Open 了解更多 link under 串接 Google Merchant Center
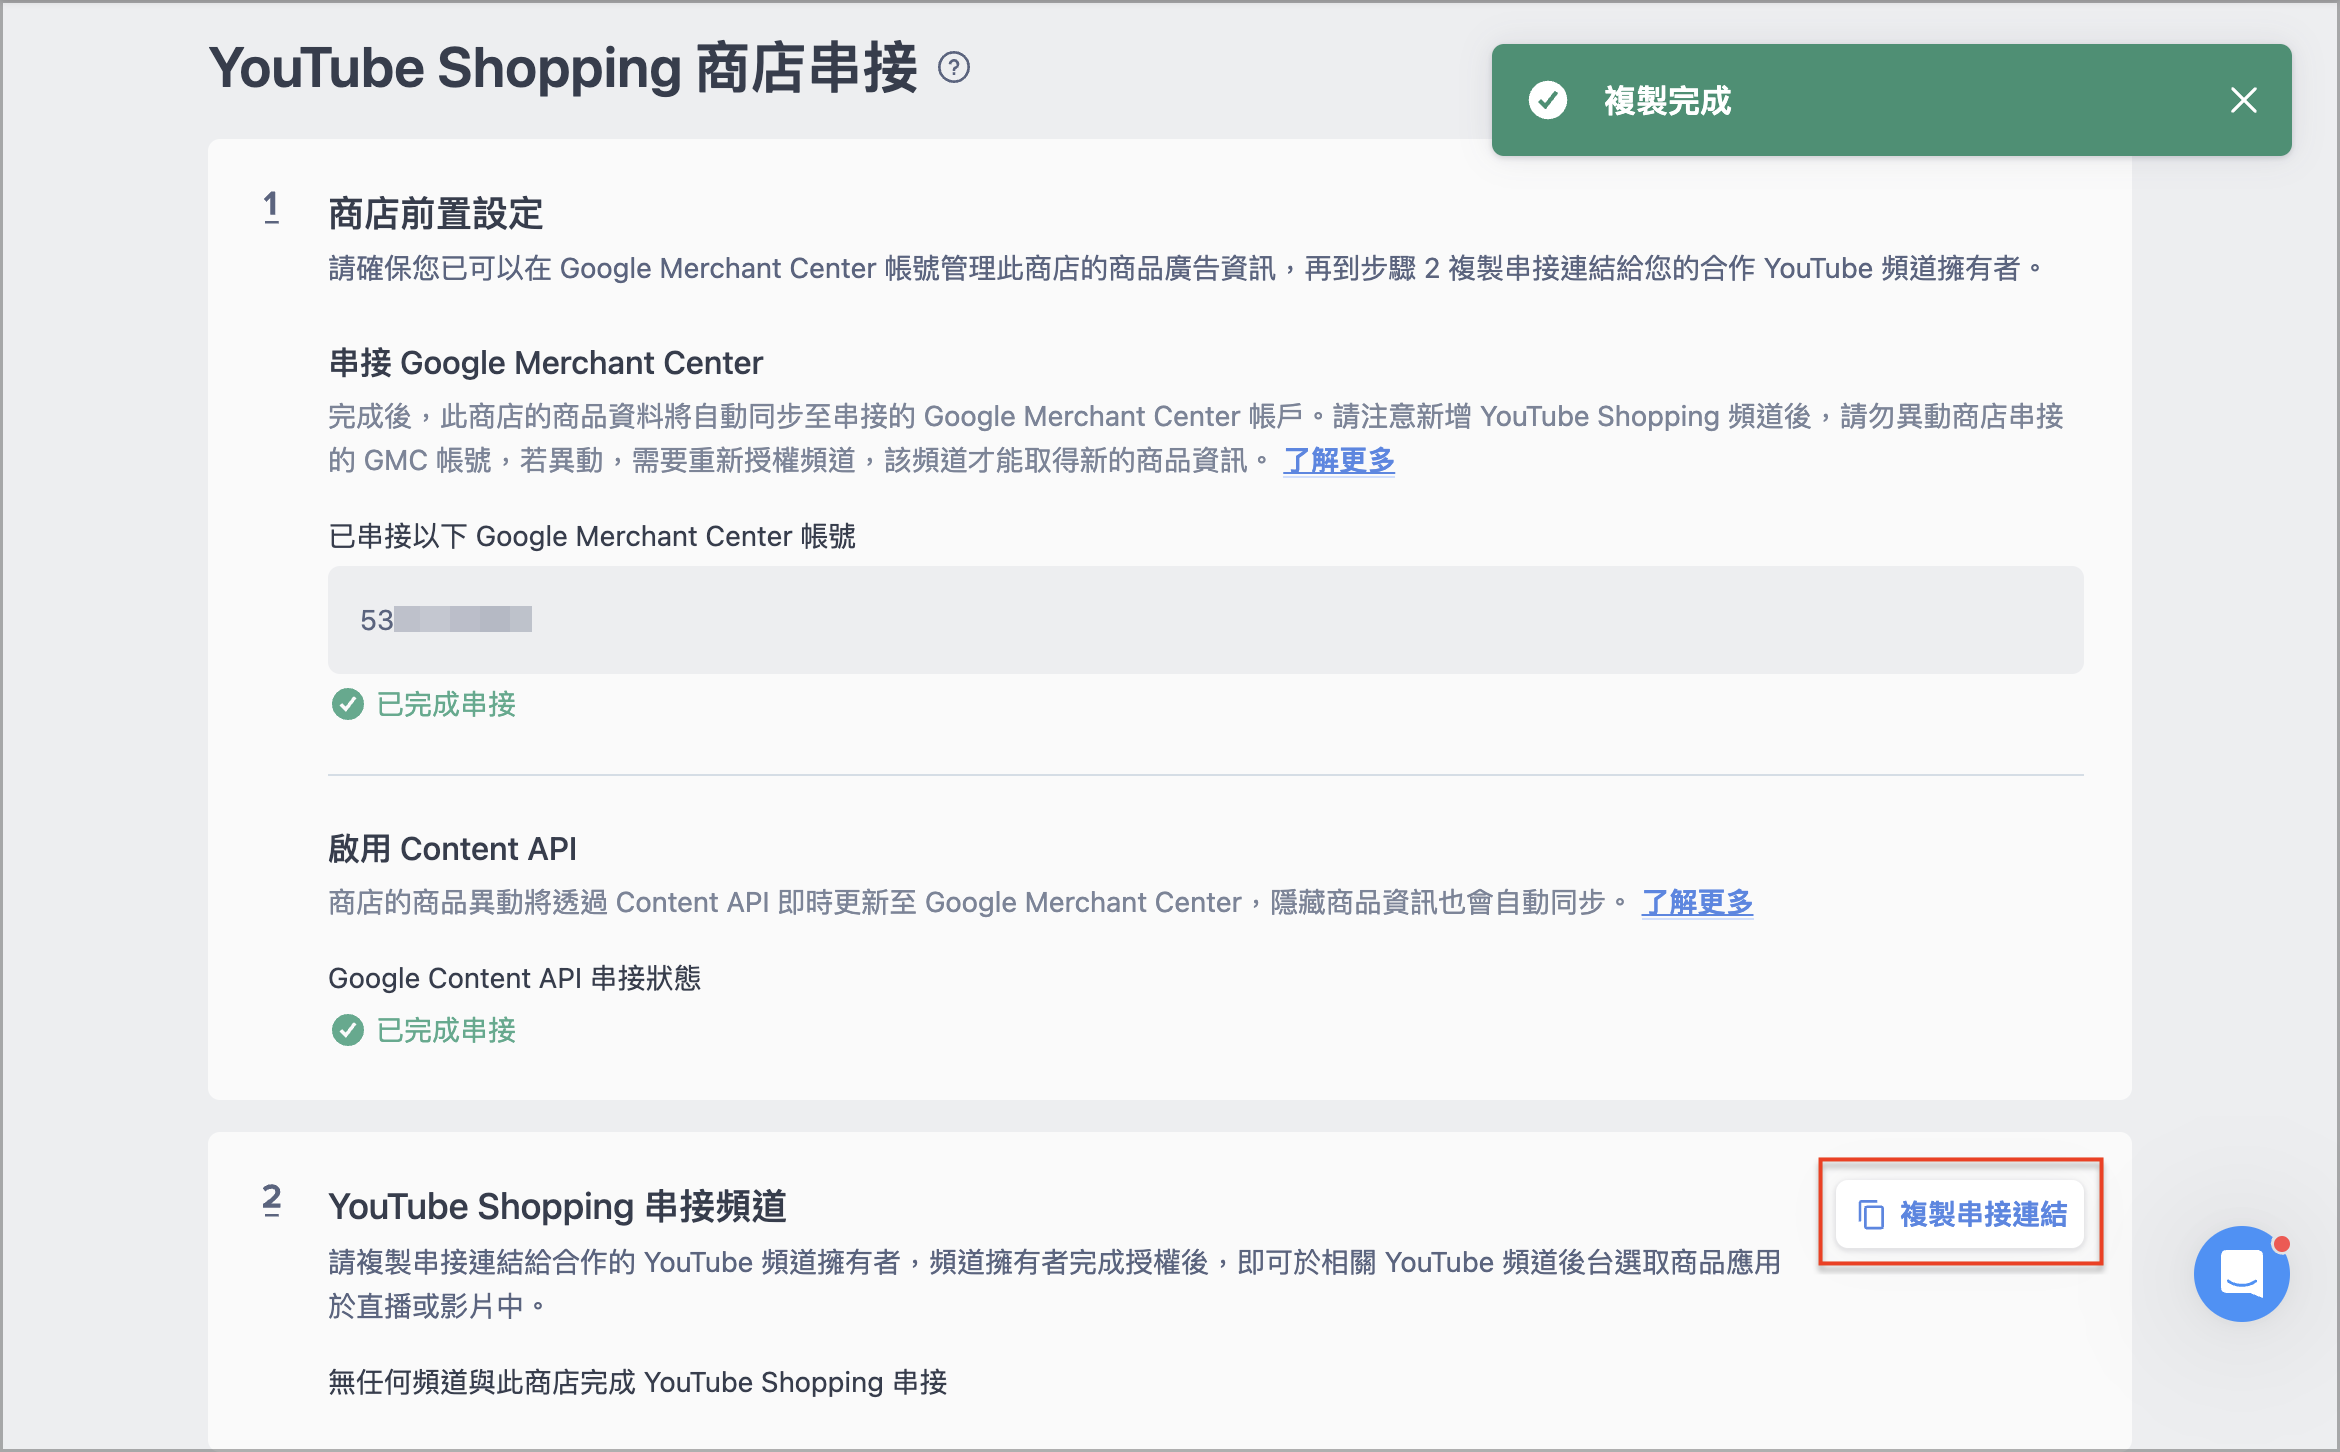This screenshot has height=1452, width=2340. tap(1339, 460)
